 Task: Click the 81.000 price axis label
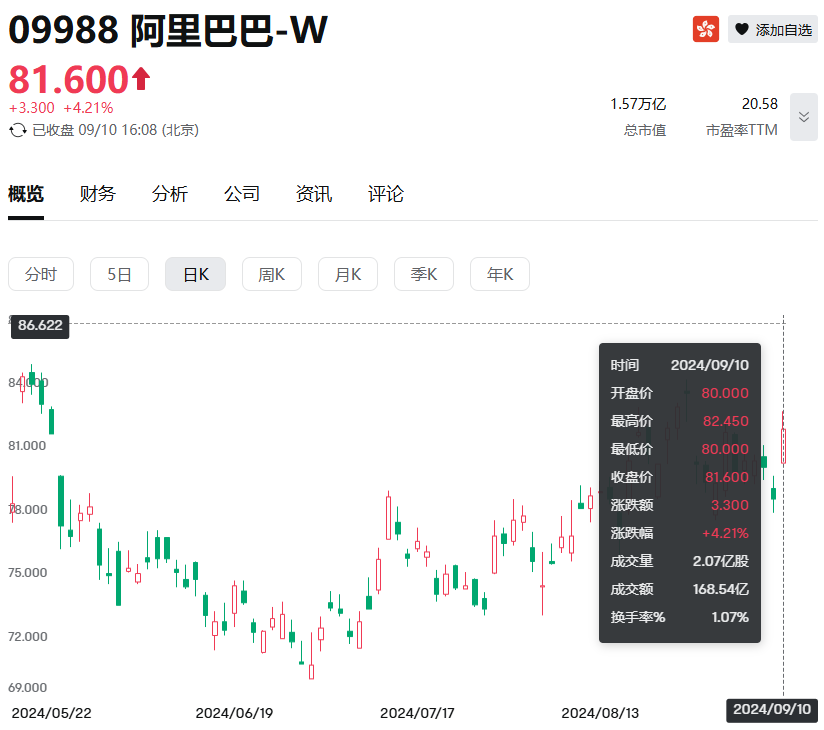pos(27,446)
